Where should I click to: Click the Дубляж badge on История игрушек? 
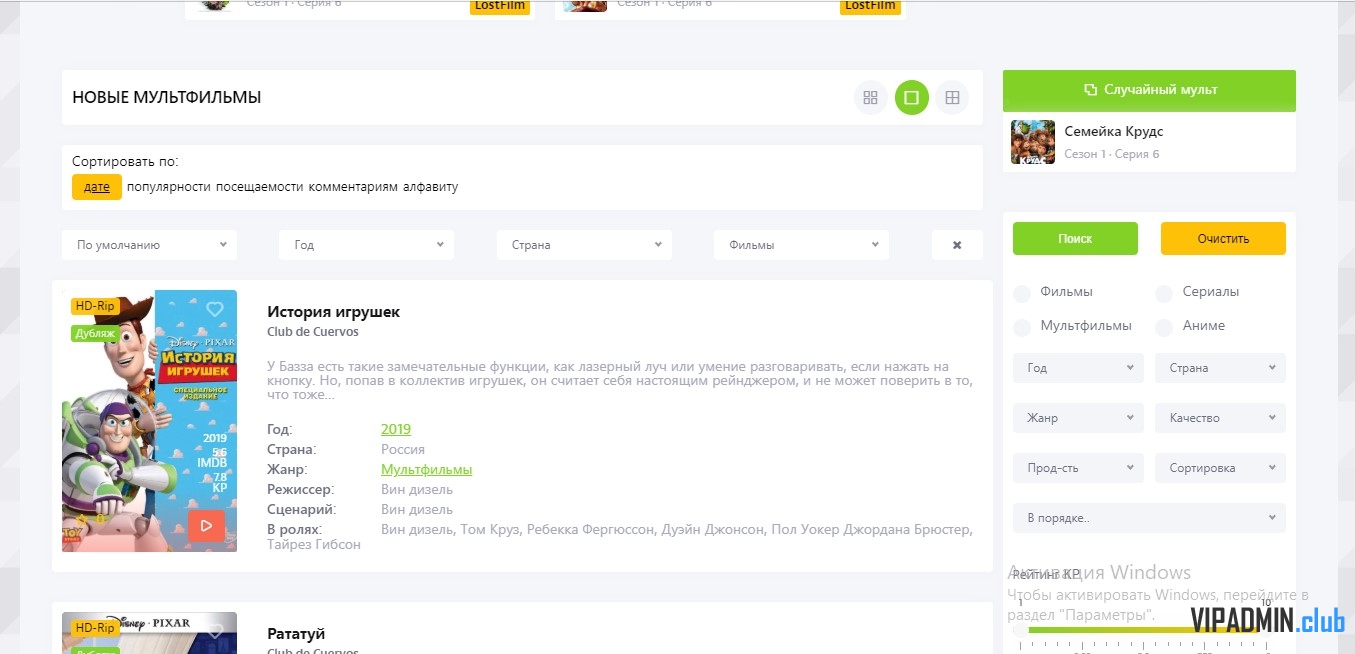click(x=95, y=333)
